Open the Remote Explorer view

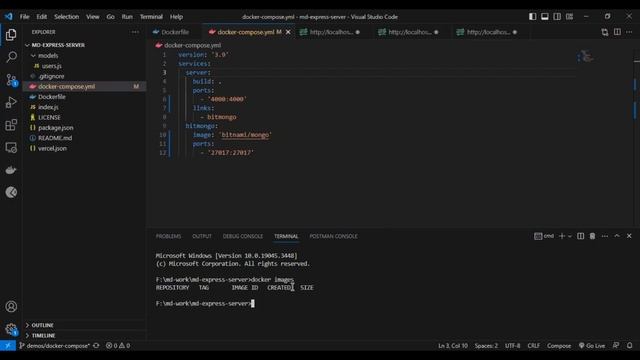(11, 147)
